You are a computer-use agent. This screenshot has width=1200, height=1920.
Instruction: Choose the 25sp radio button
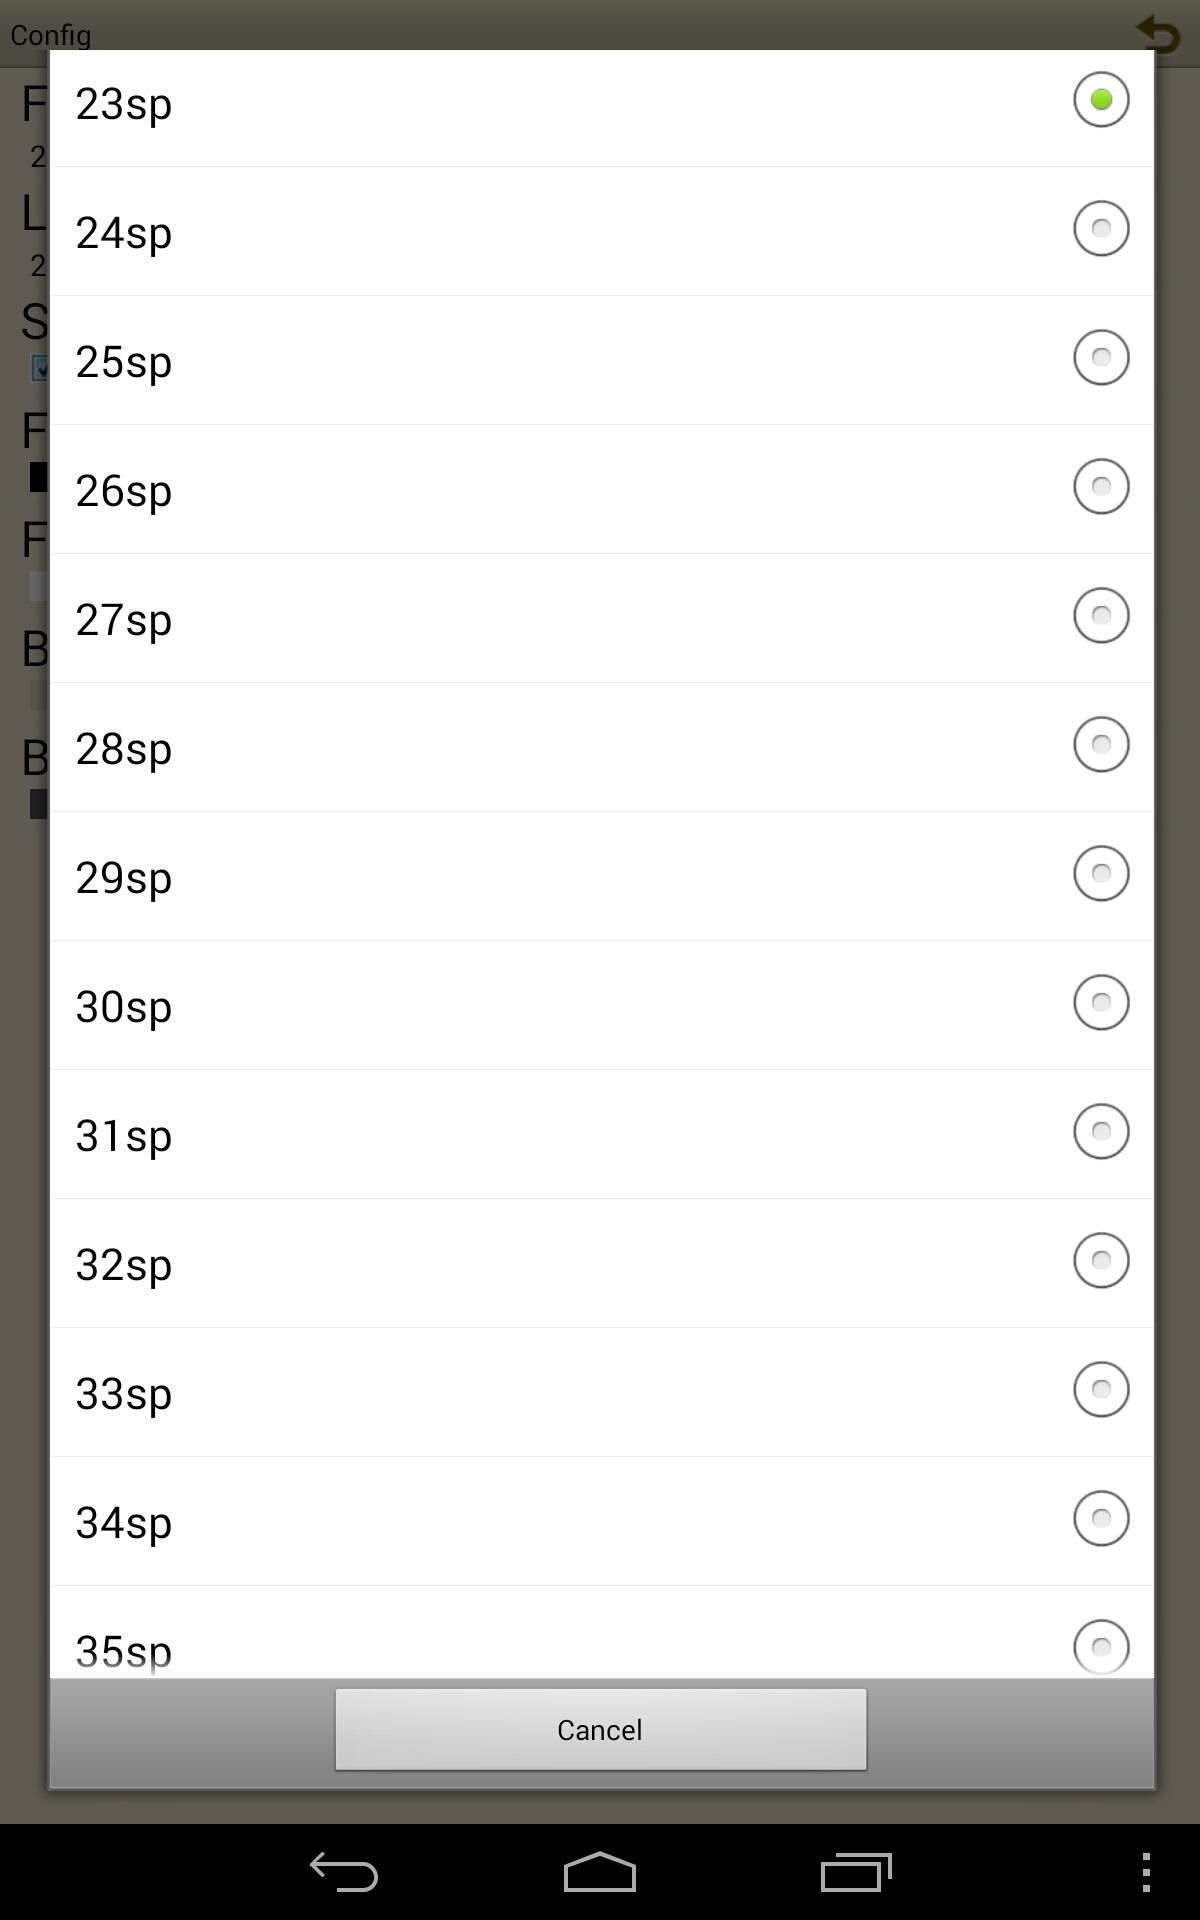click(1101, 358)
